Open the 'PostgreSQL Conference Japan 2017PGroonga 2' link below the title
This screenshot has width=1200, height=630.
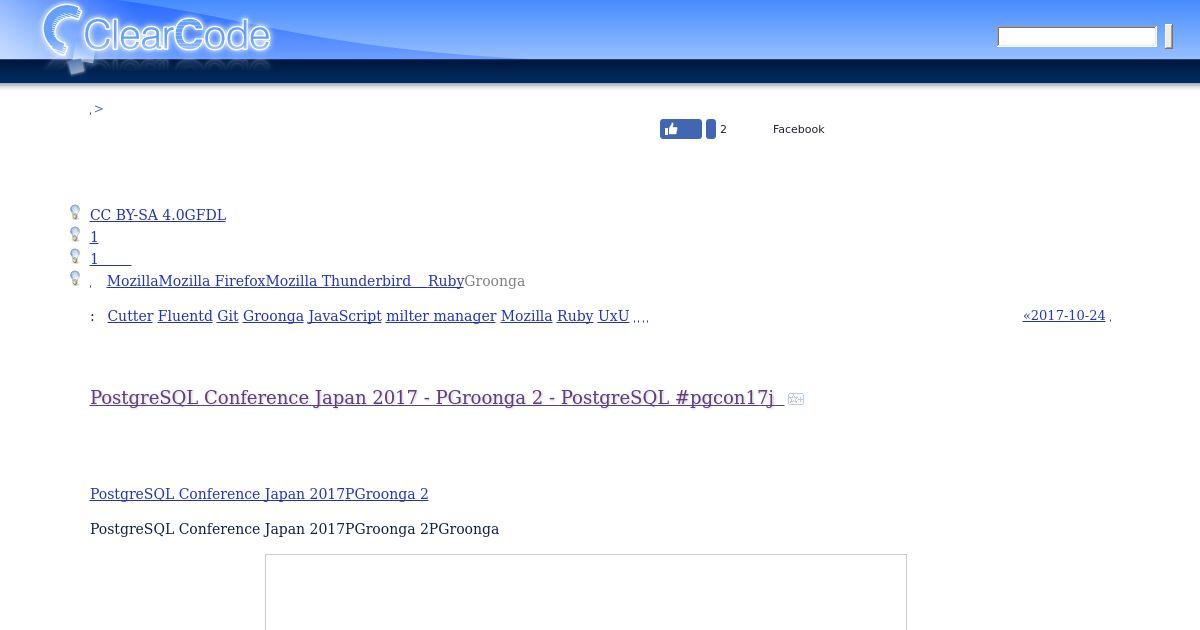(x=259, y=494)
